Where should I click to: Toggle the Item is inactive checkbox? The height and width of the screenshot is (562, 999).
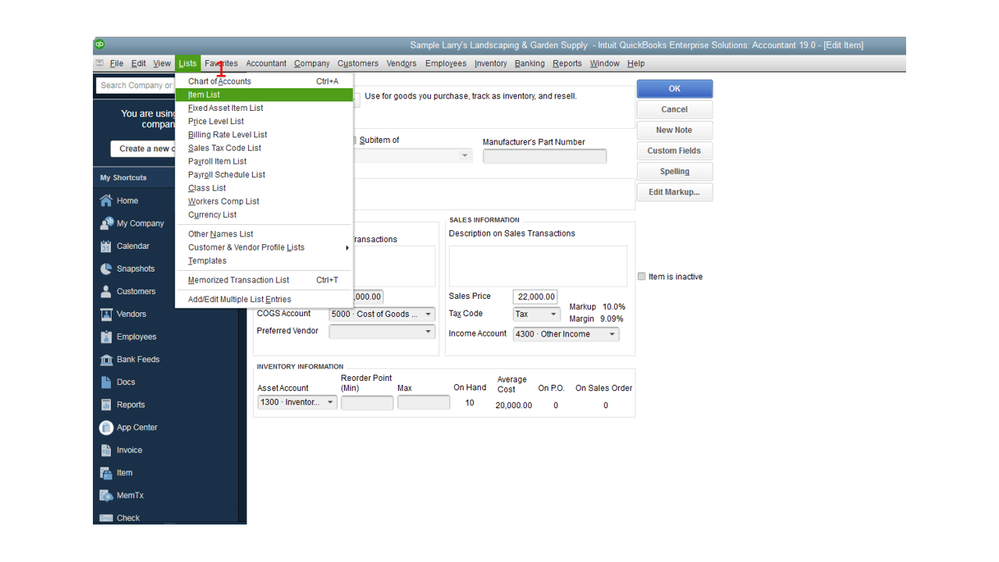click(642, 277)
